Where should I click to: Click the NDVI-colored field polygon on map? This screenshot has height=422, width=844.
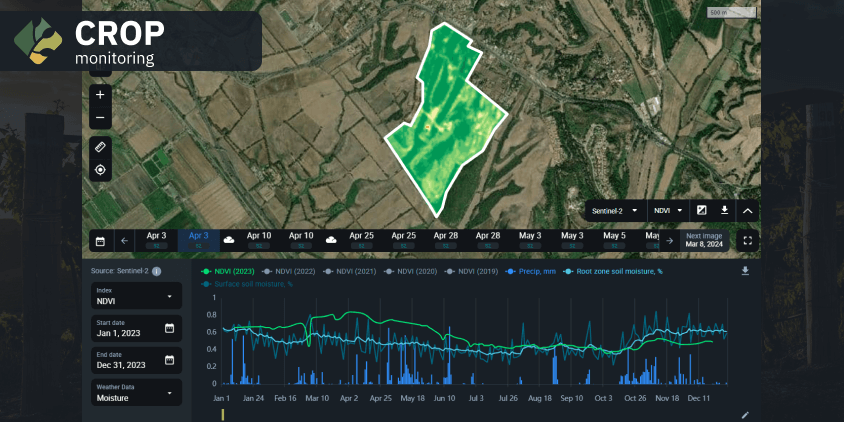[445, 118]
